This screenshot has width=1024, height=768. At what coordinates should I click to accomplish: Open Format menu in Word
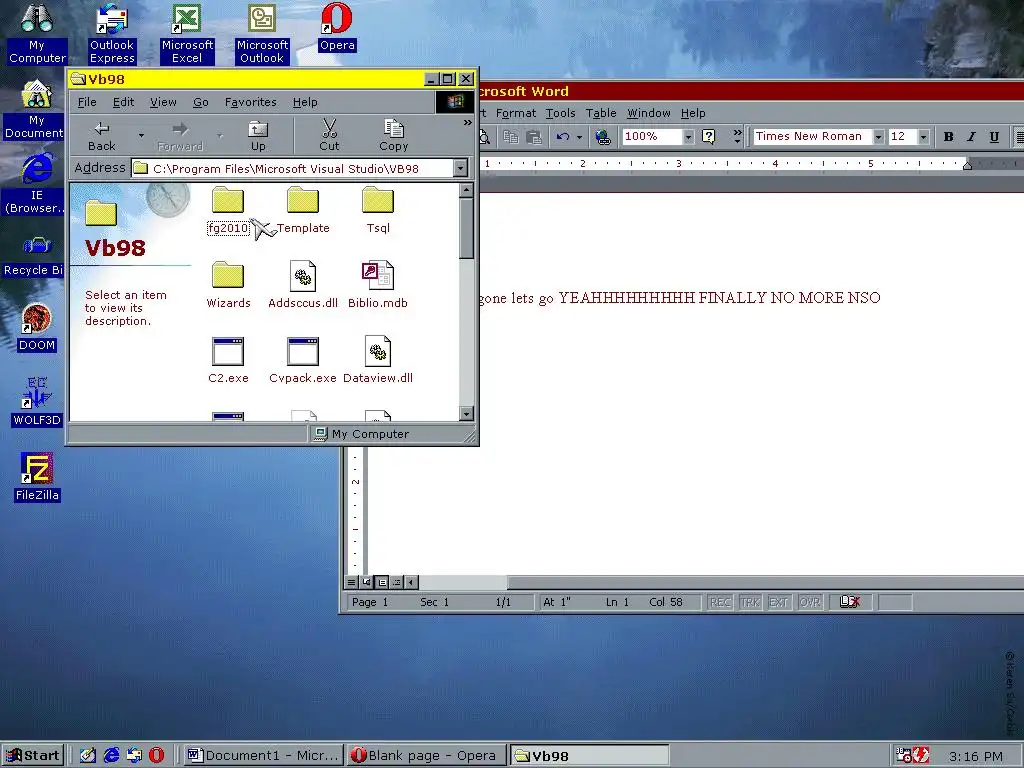[x=516, y=113]
